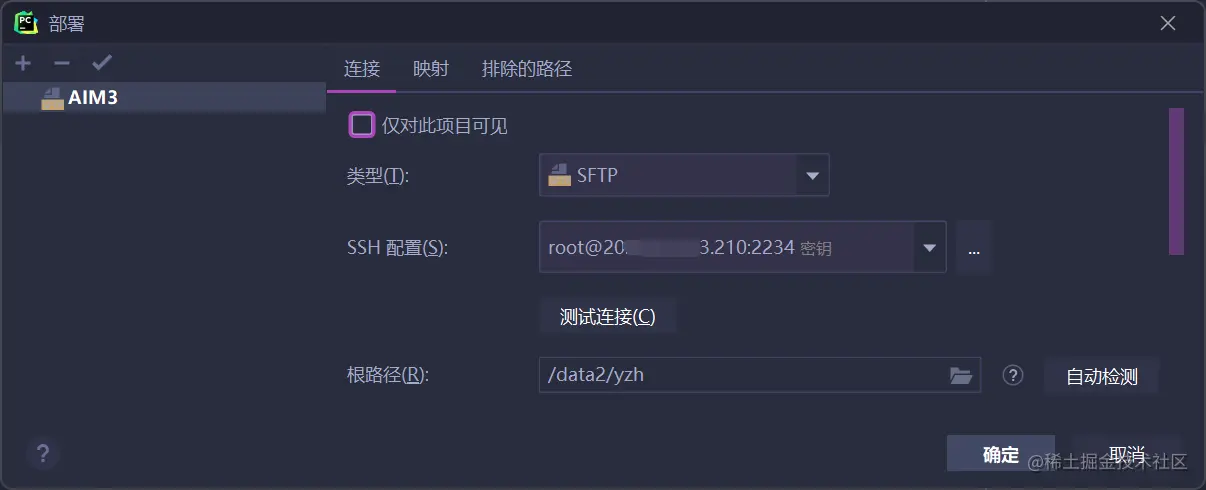
Task: Click the set-as-default checkmark icon
Action: click(x=101, y=63)
